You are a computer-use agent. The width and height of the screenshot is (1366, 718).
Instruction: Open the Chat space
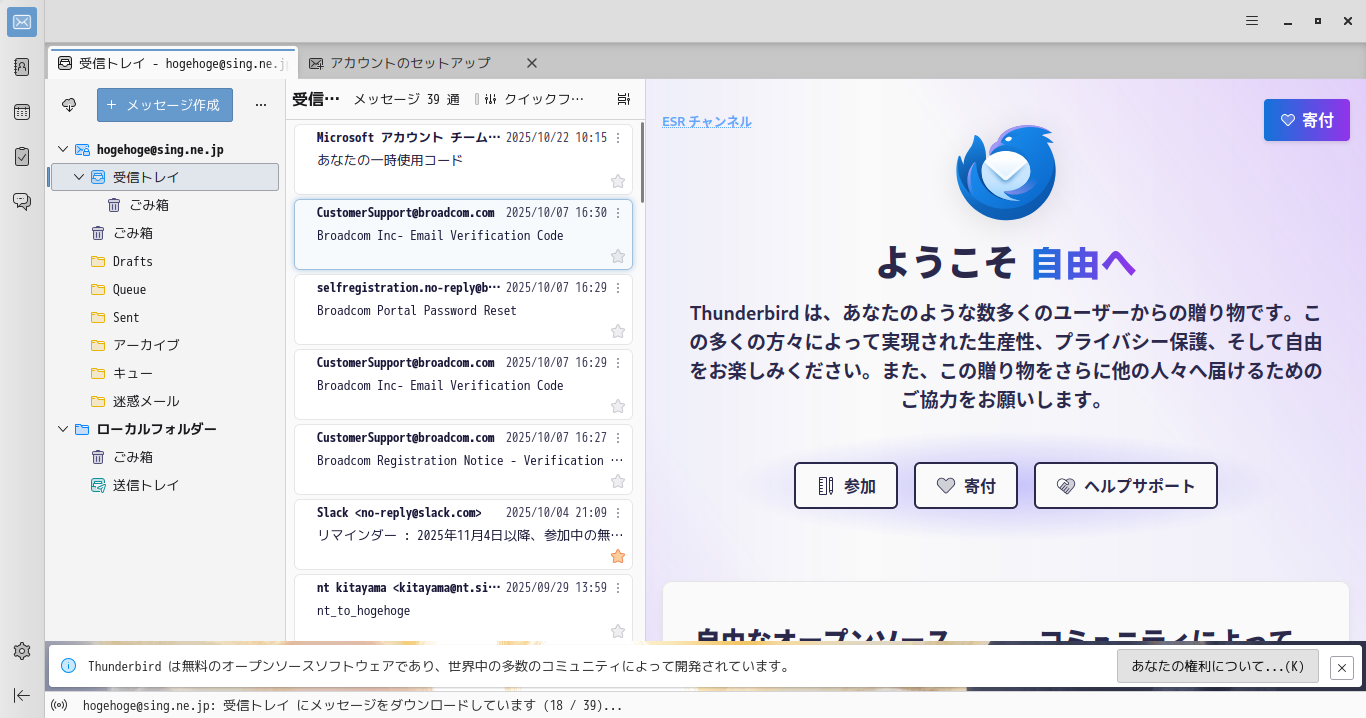[22, 201]
